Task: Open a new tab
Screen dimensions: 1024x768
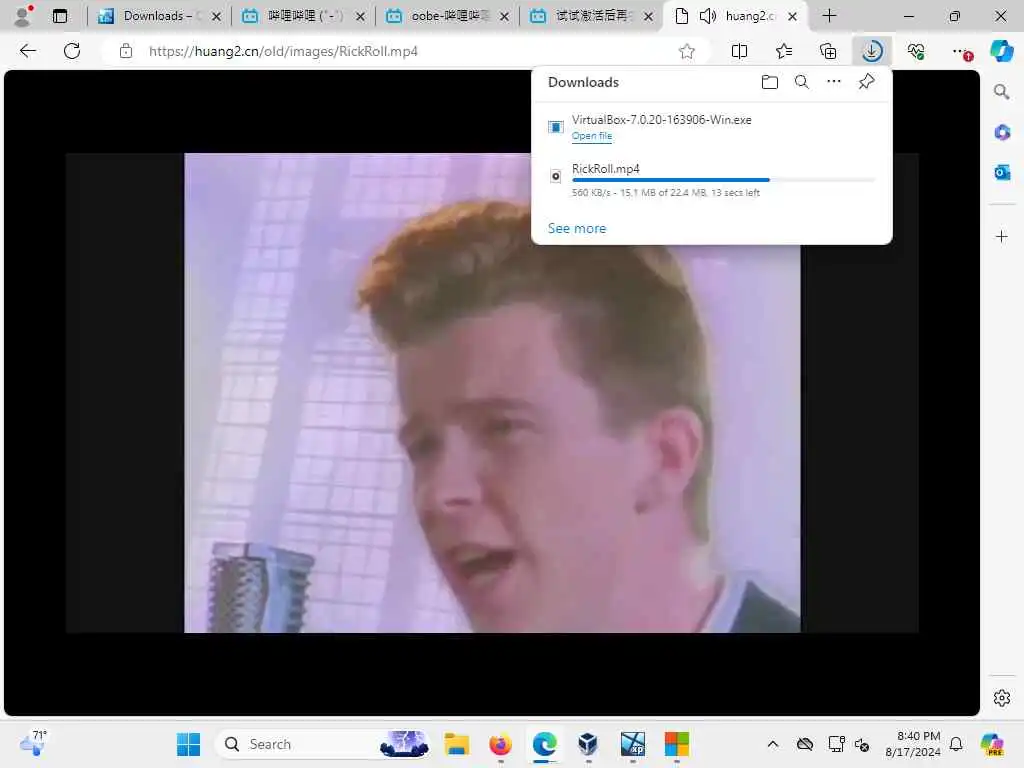Action: tap(829, 16)
